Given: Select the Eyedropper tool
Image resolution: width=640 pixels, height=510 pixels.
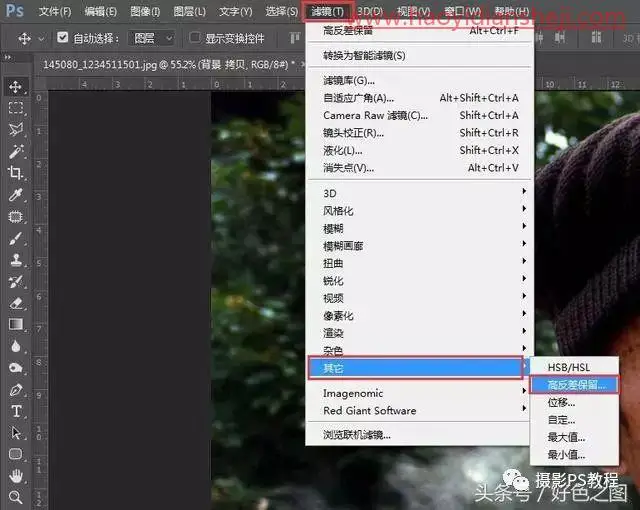Looking at the screenshot, I should (16, 195).
